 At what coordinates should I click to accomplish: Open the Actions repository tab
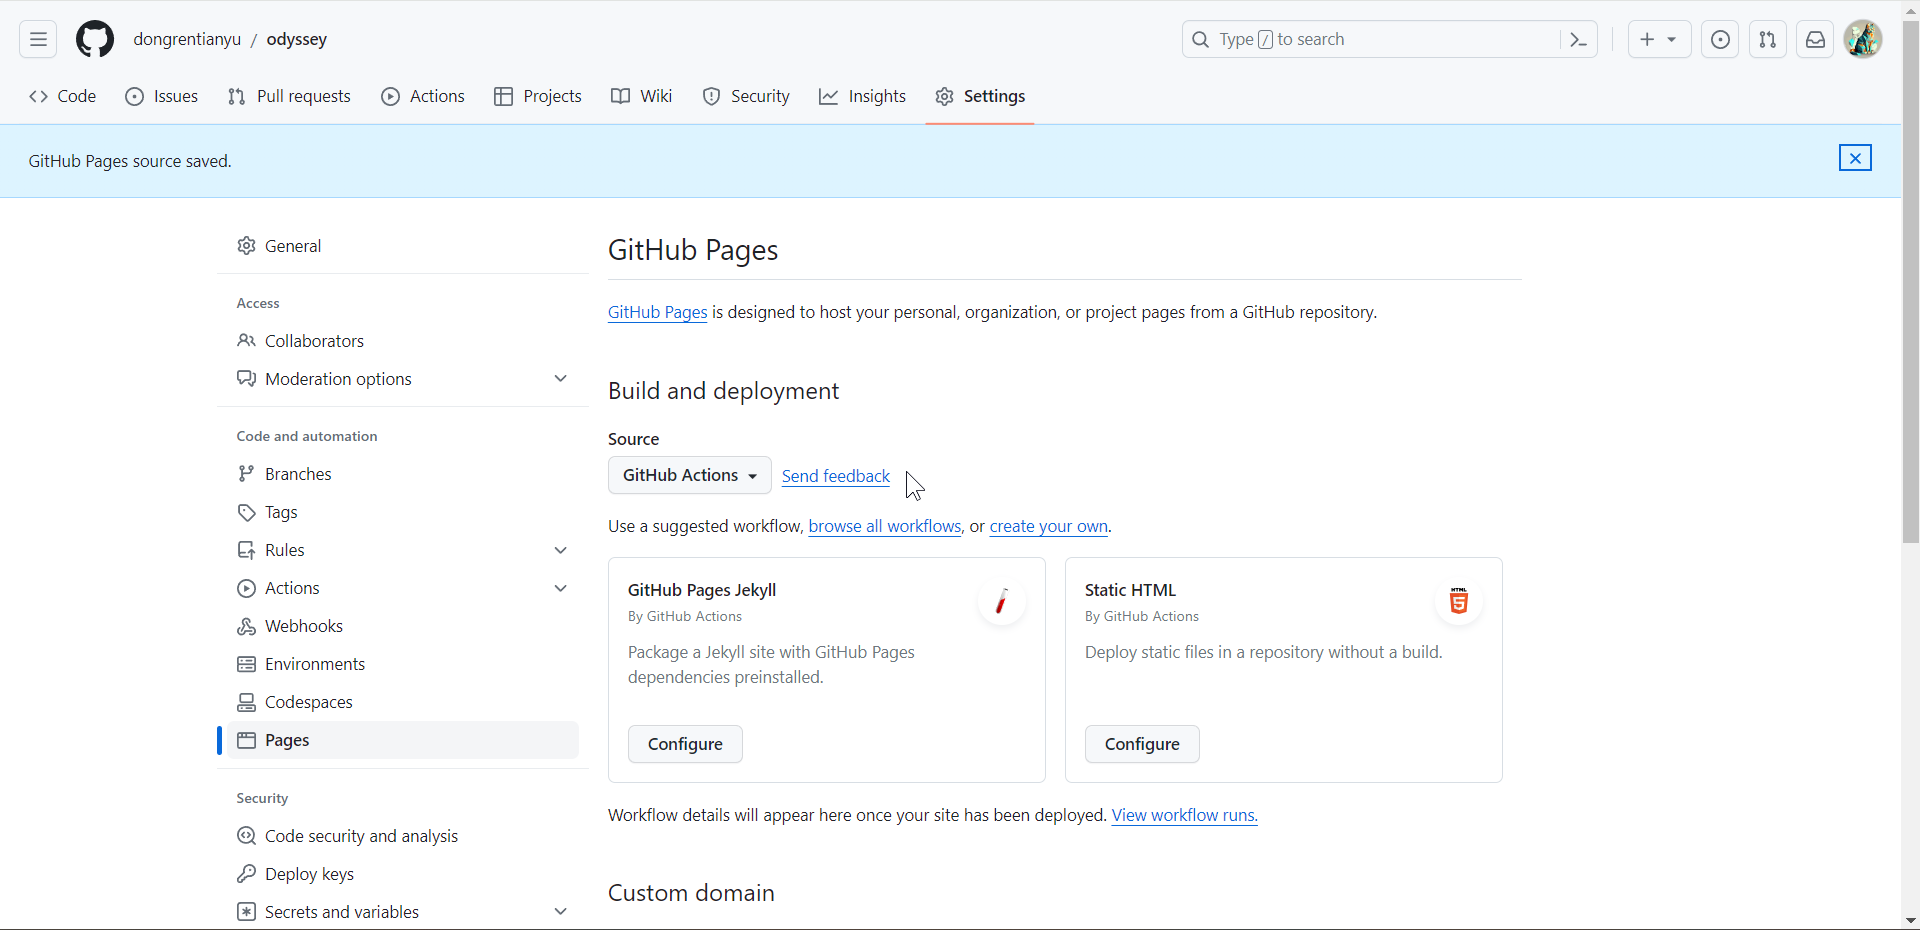[x=423, y=96]
